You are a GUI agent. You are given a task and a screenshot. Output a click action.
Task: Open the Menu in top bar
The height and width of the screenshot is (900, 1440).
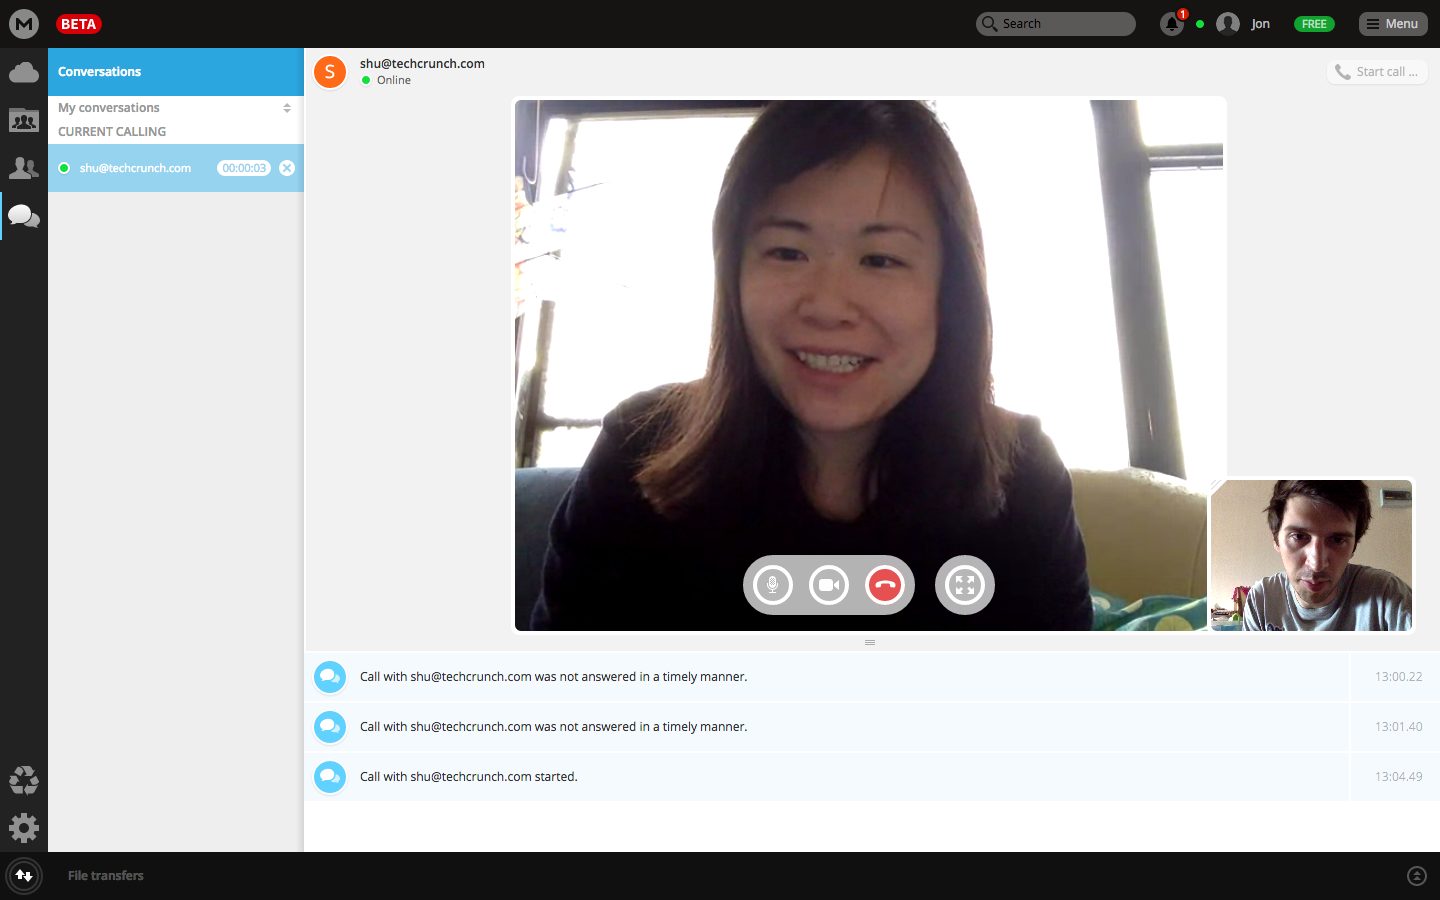pos(1392,24)
